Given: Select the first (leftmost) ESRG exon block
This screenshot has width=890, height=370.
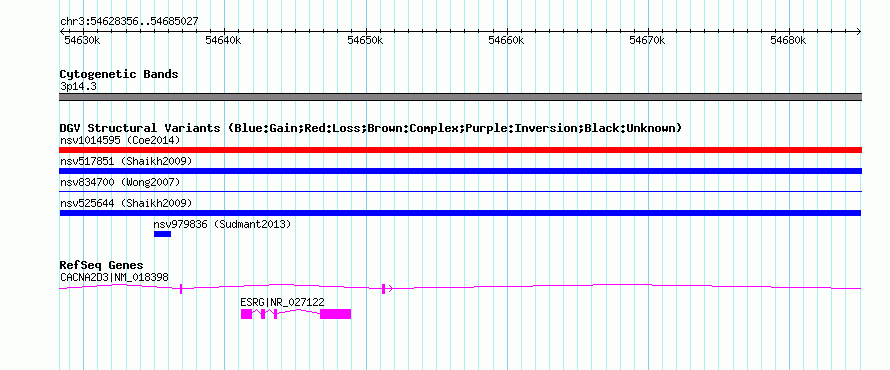Looking at the screenshot, I should (x=246, y=314).
